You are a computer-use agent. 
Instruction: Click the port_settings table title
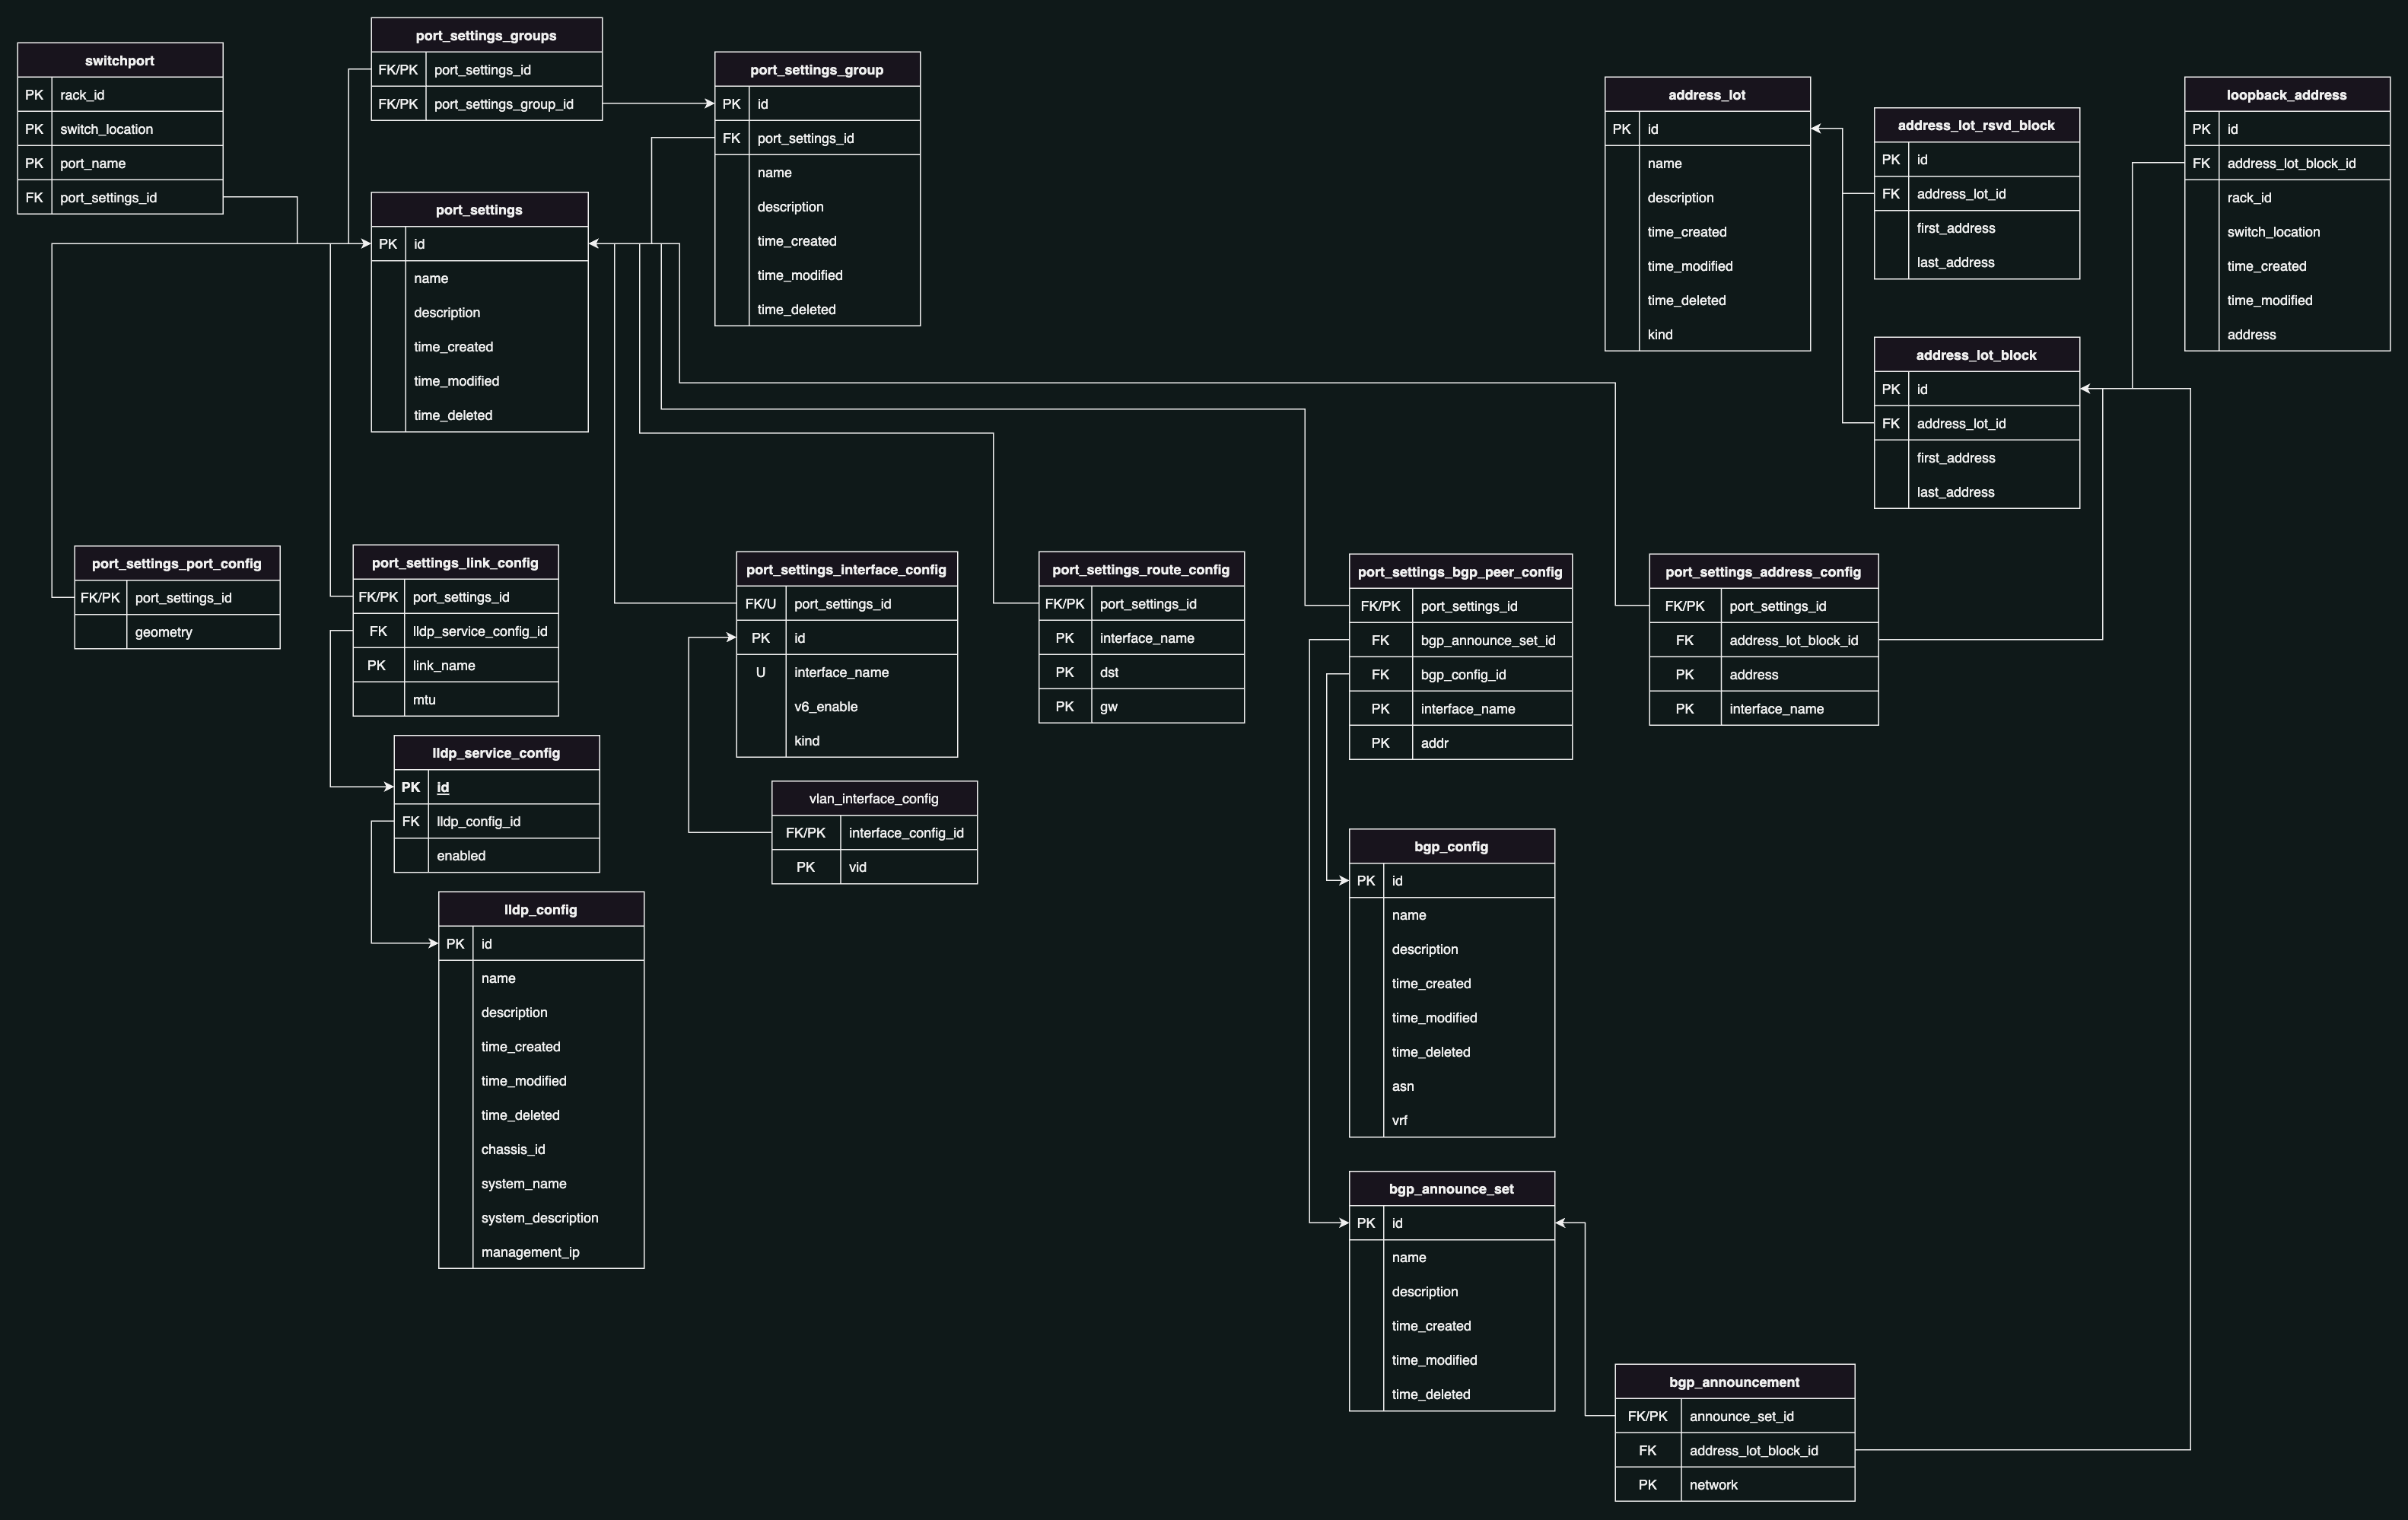pyautogui.click(x=479, y=209)
